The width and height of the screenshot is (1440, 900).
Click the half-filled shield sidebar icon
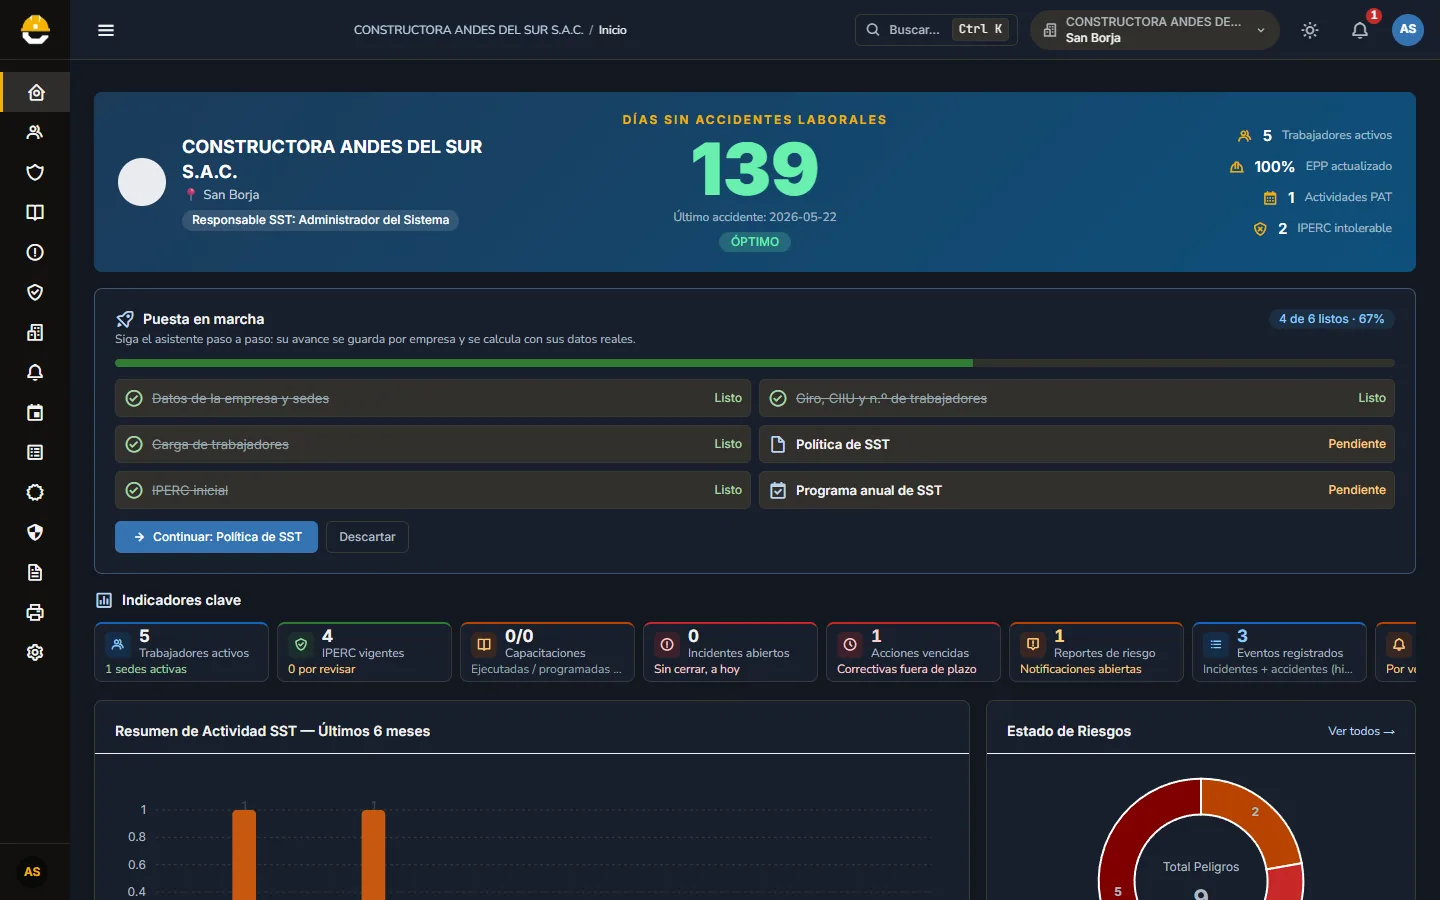tap(35, 532)
